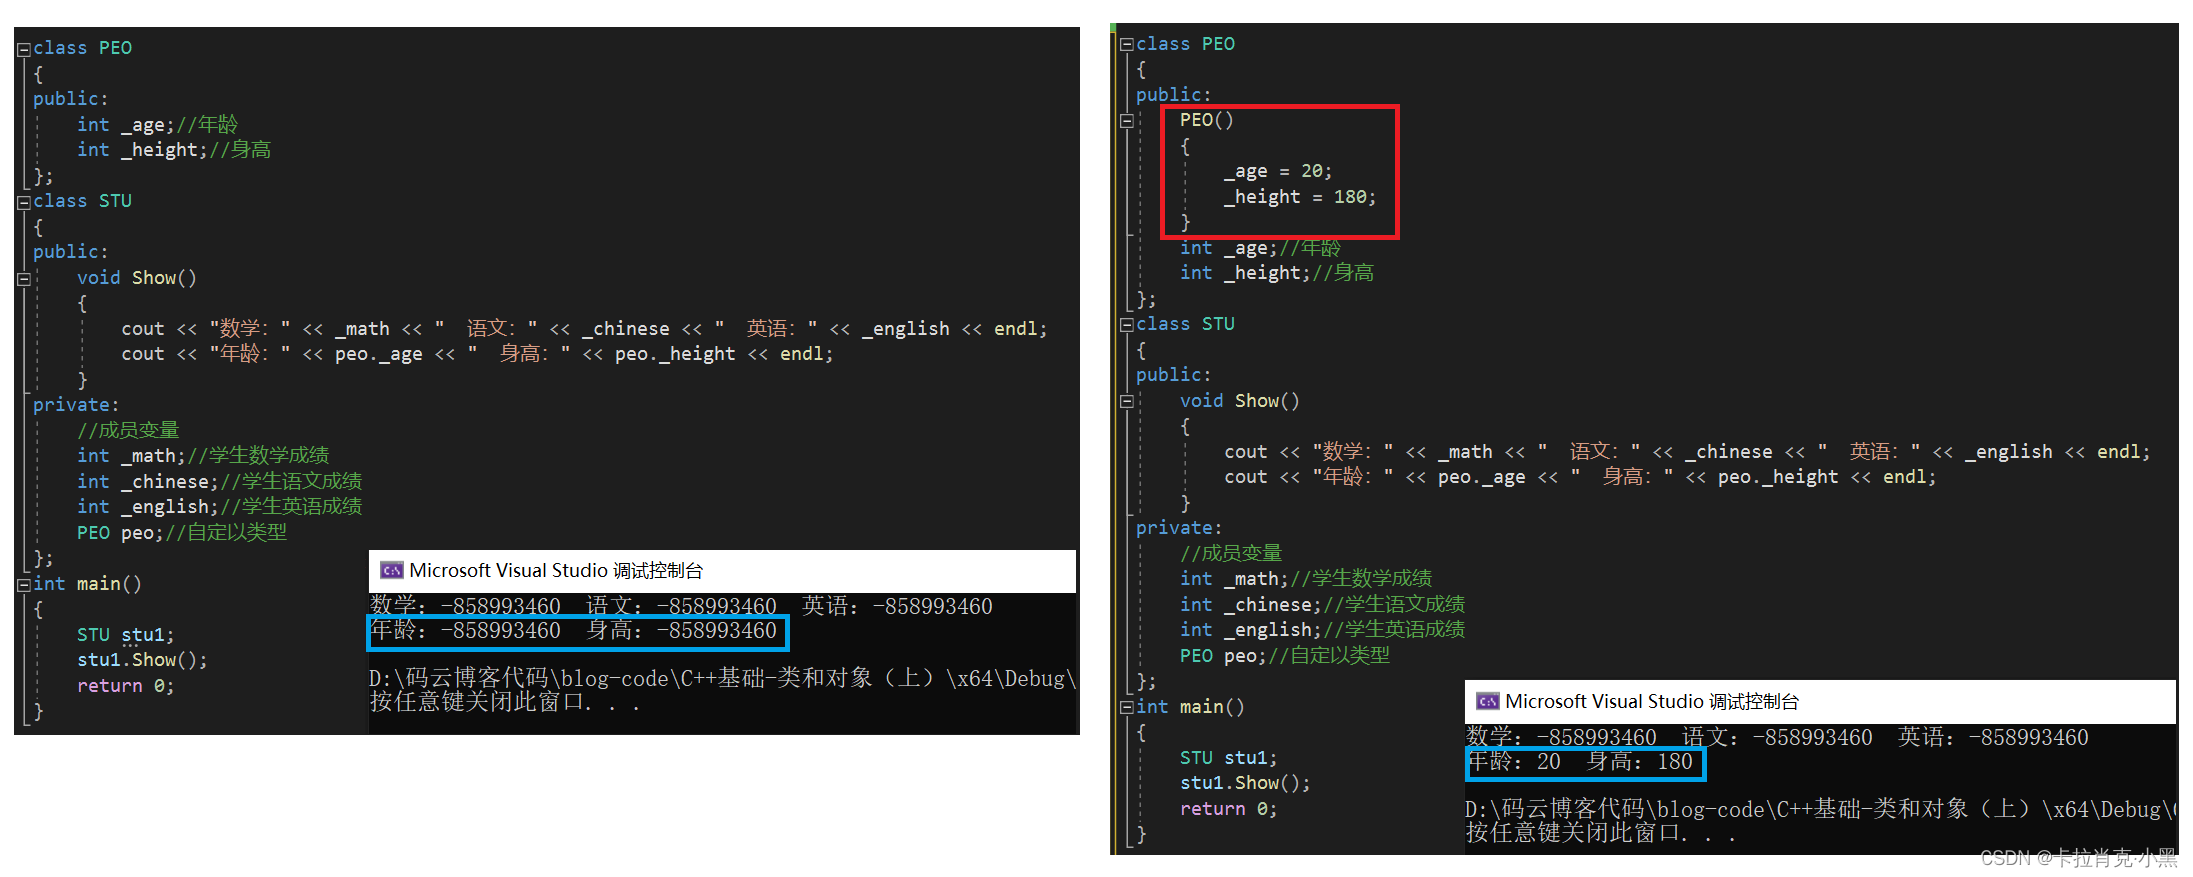Click "//成员变量" comment in the version without a constructor

click(x=128, y=430)
